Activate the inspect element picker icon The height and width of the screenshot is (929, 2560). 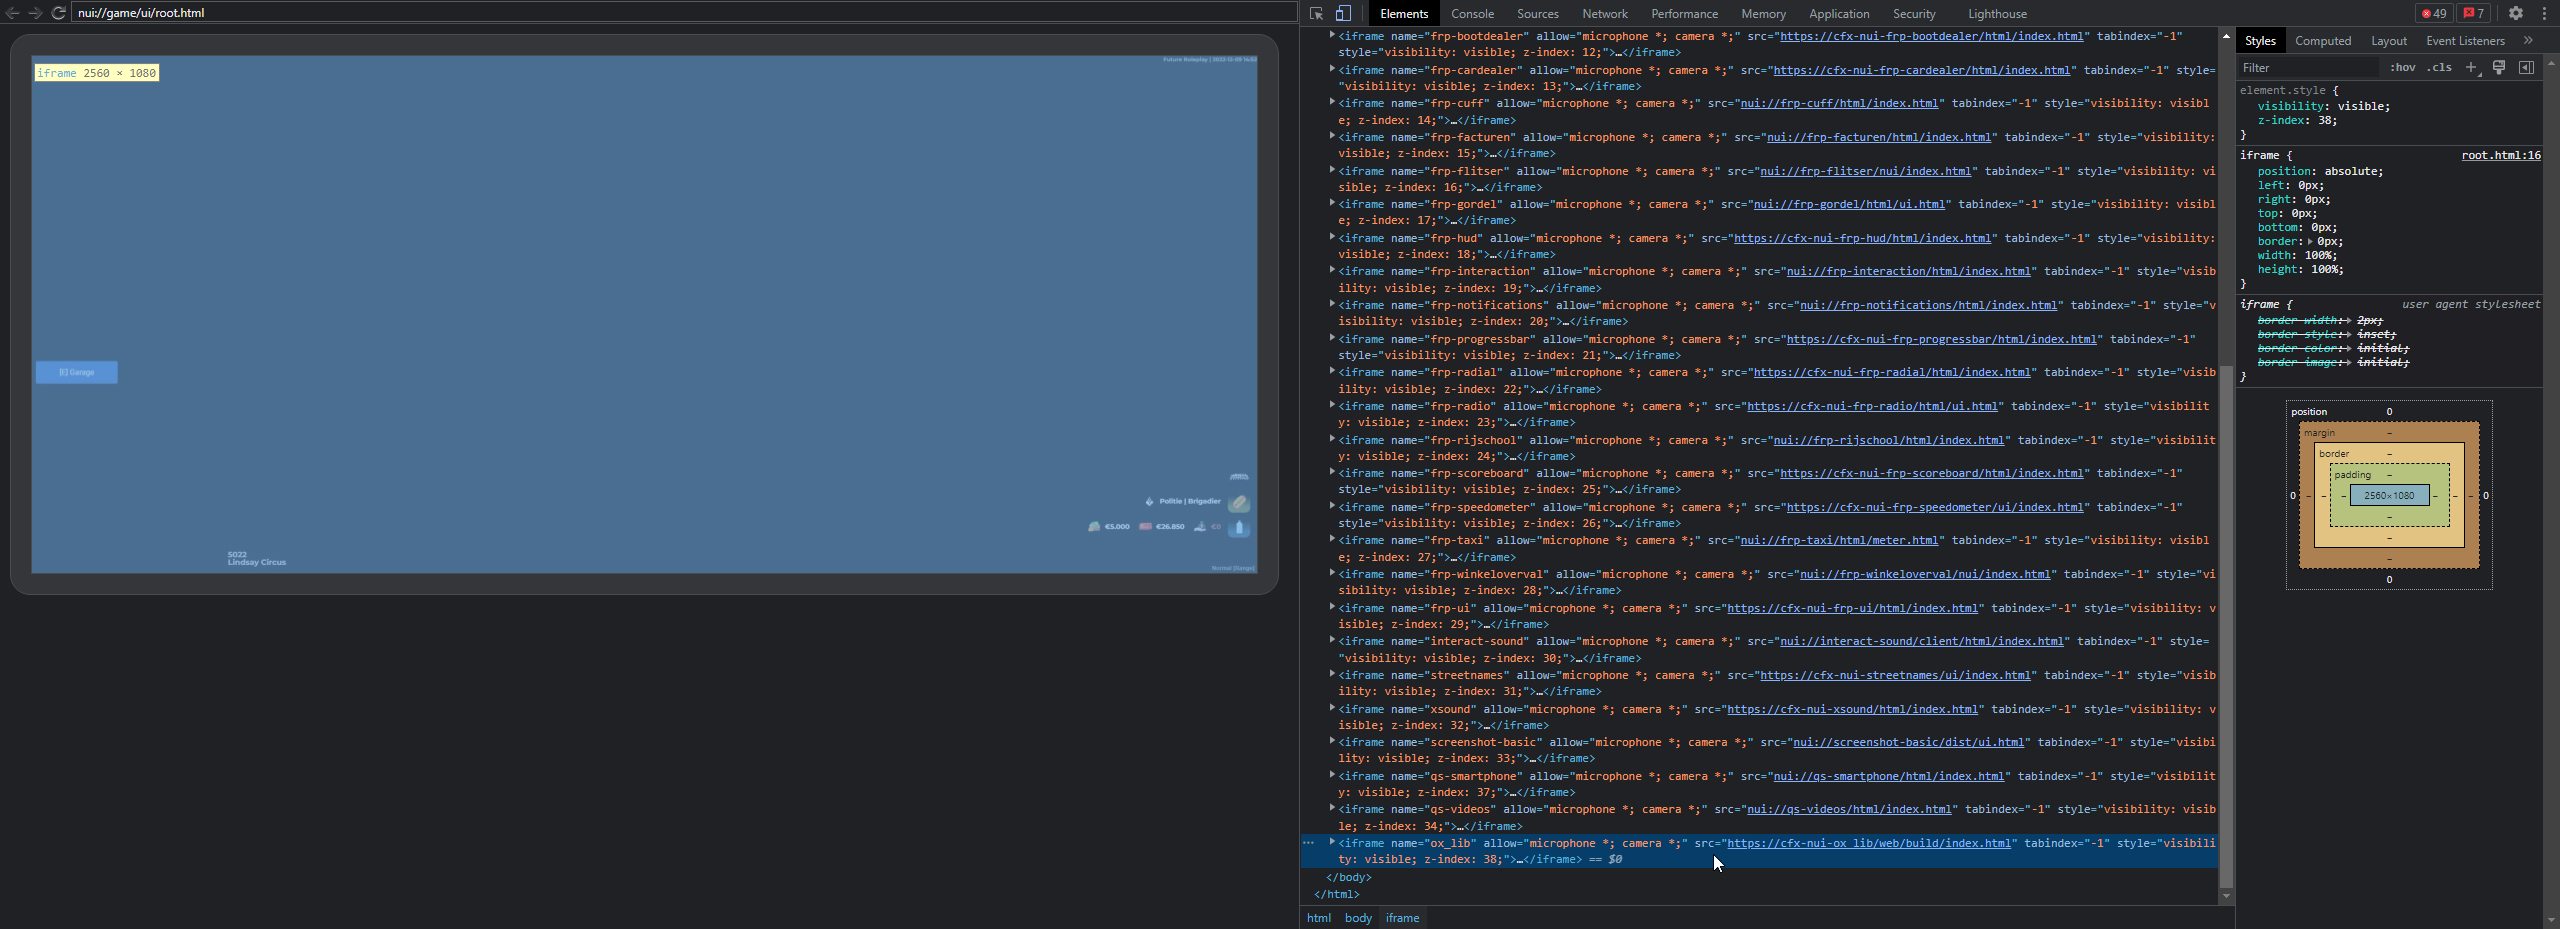(x=1316, y=14)
